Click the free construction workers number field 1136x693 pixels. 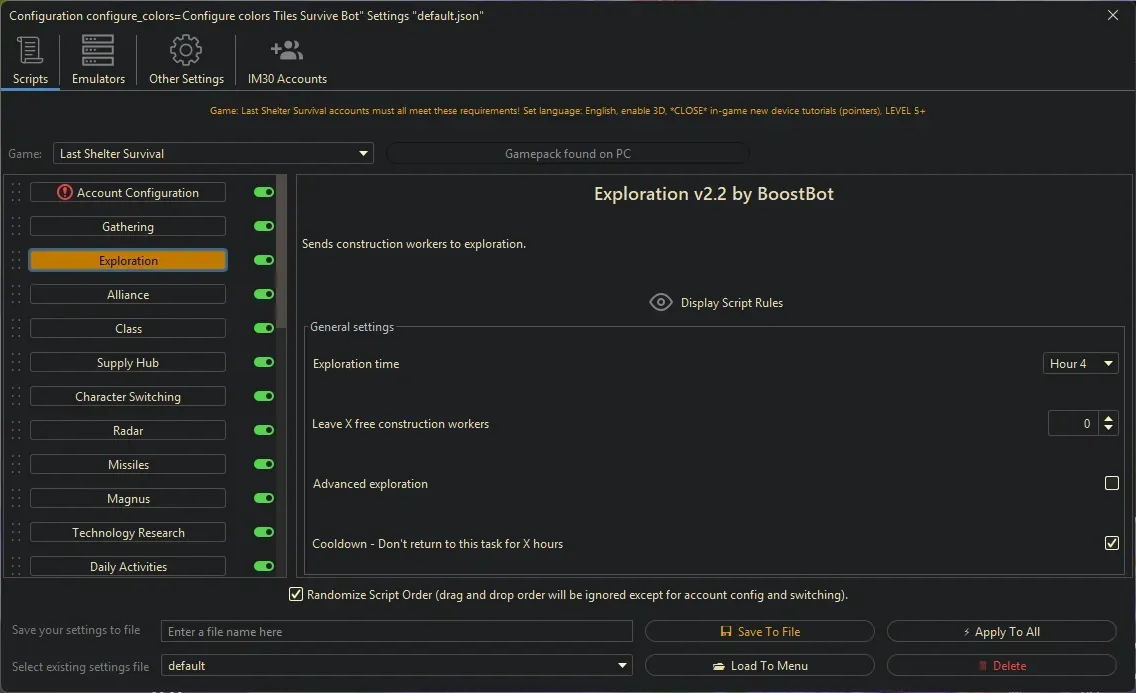[x=1073, y=424]
